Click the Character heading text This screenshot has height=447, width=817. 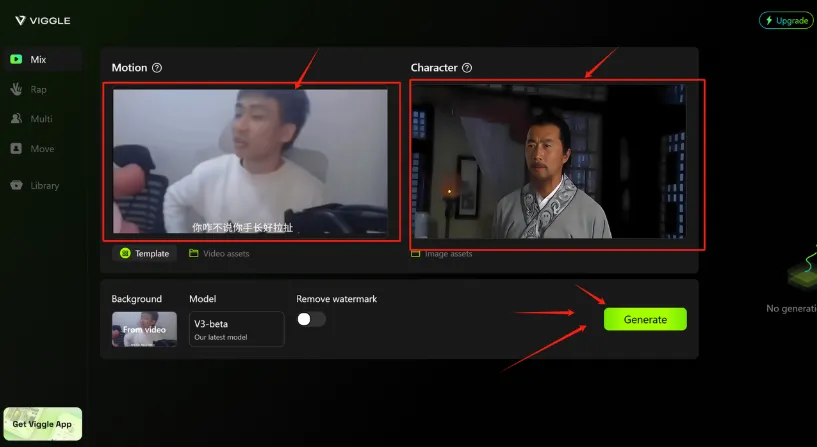click(x=434, y=68)
